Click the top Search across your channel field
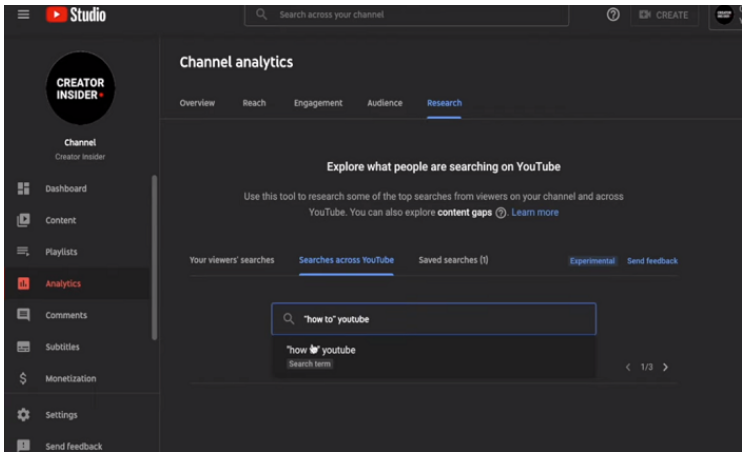743x454 pixels. click(x=407, y=15)
